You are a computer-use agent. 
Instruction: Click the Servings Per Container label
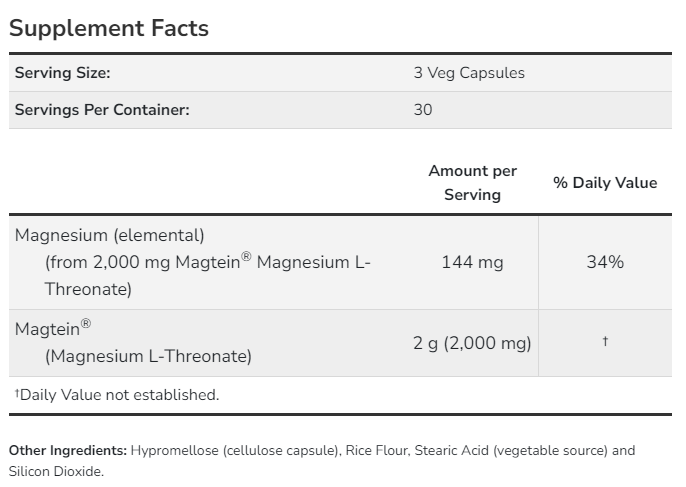[x=102, y=110]
